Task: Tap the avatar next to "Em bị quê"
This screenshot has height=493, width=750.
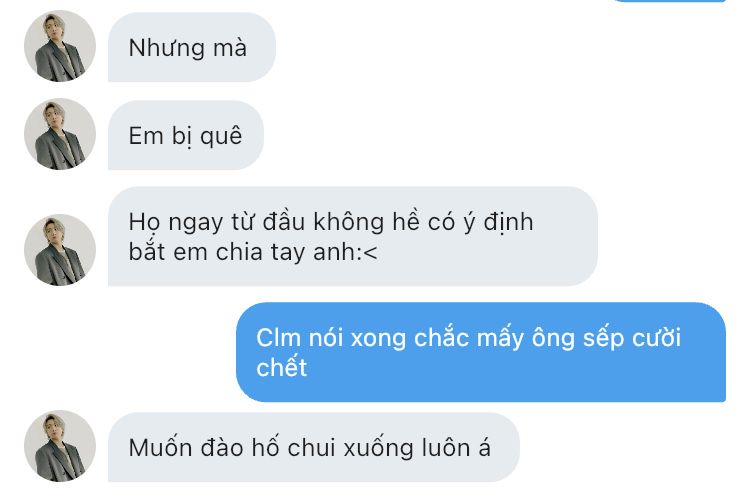Action: [60, 134]
